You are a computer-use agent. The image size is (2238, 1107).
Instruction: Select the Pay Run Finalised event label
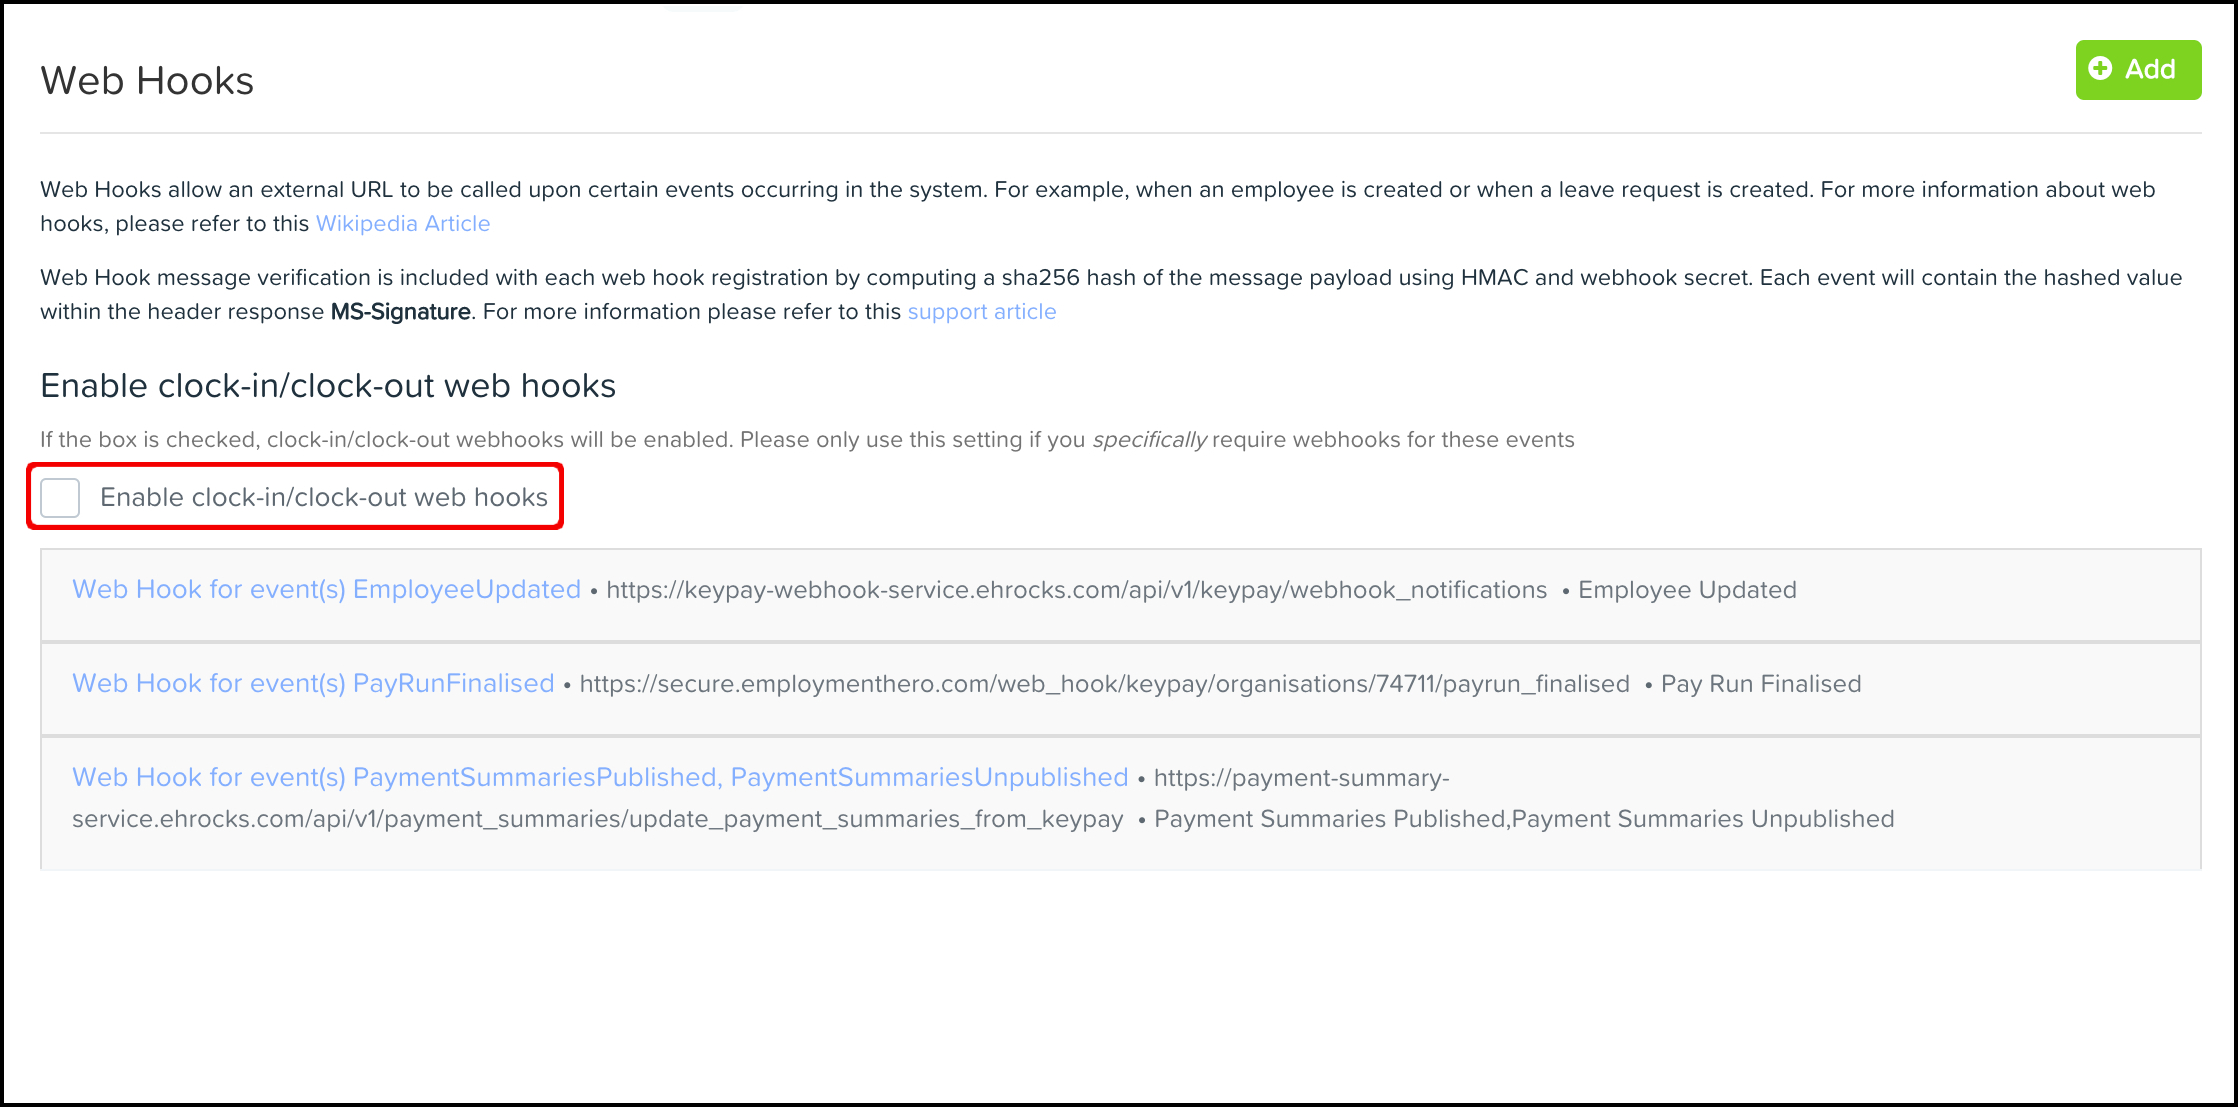coord(1760,683)
